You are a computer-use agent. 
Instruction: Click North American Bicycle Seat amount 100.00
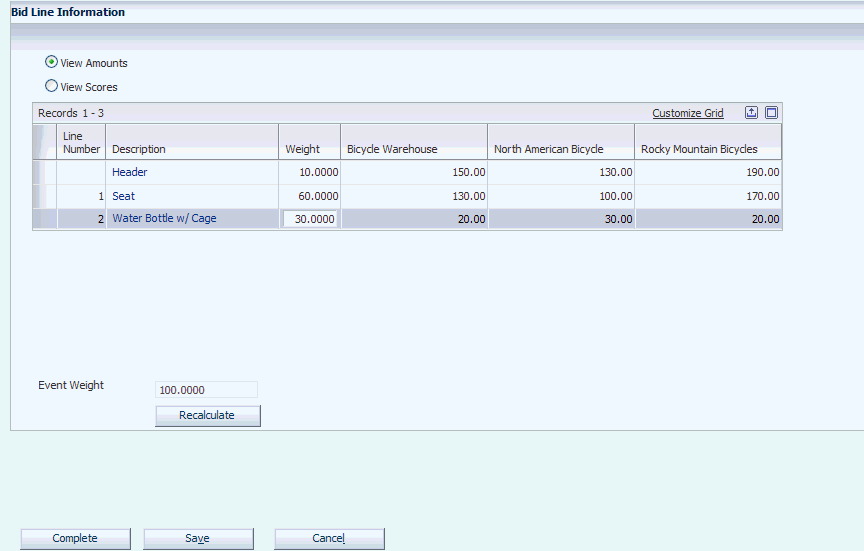point(616,196)
